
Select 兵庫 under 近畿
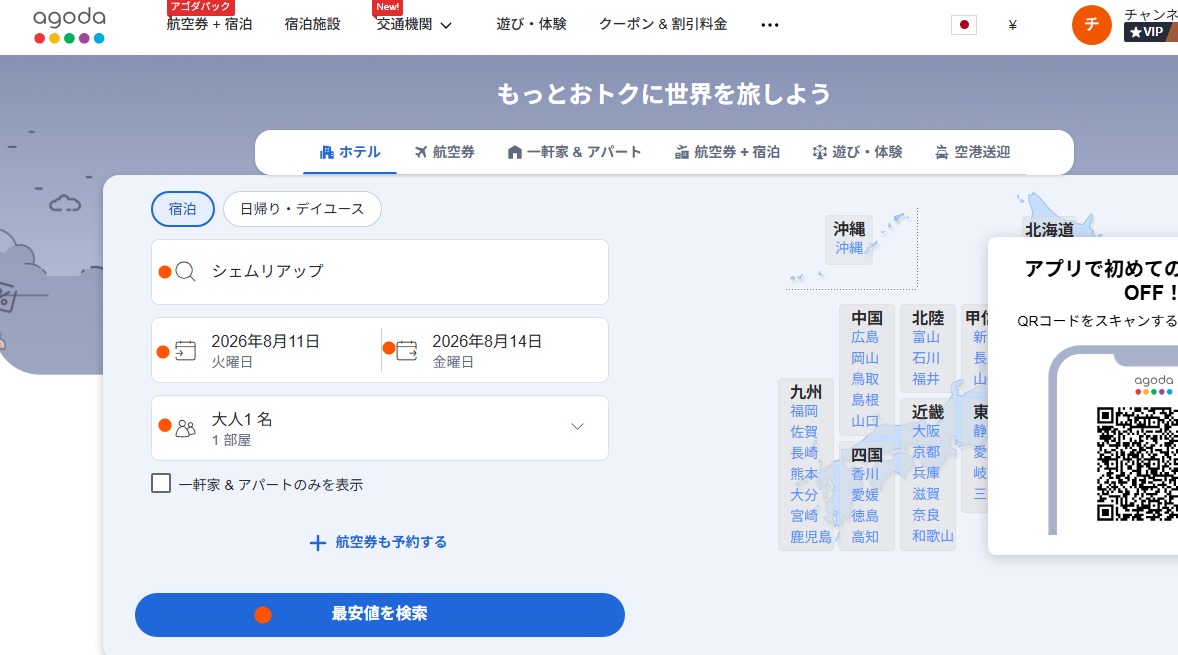point(926,473)
